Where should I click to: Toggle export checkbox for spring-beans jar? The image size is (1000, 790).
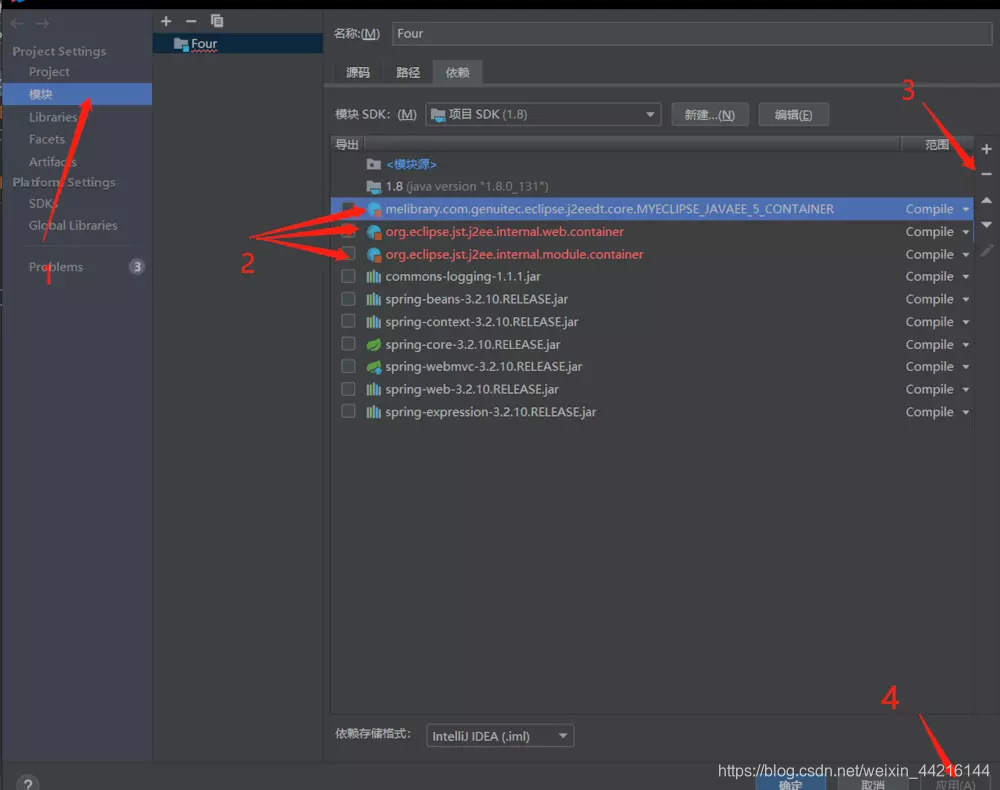point(348,298)
